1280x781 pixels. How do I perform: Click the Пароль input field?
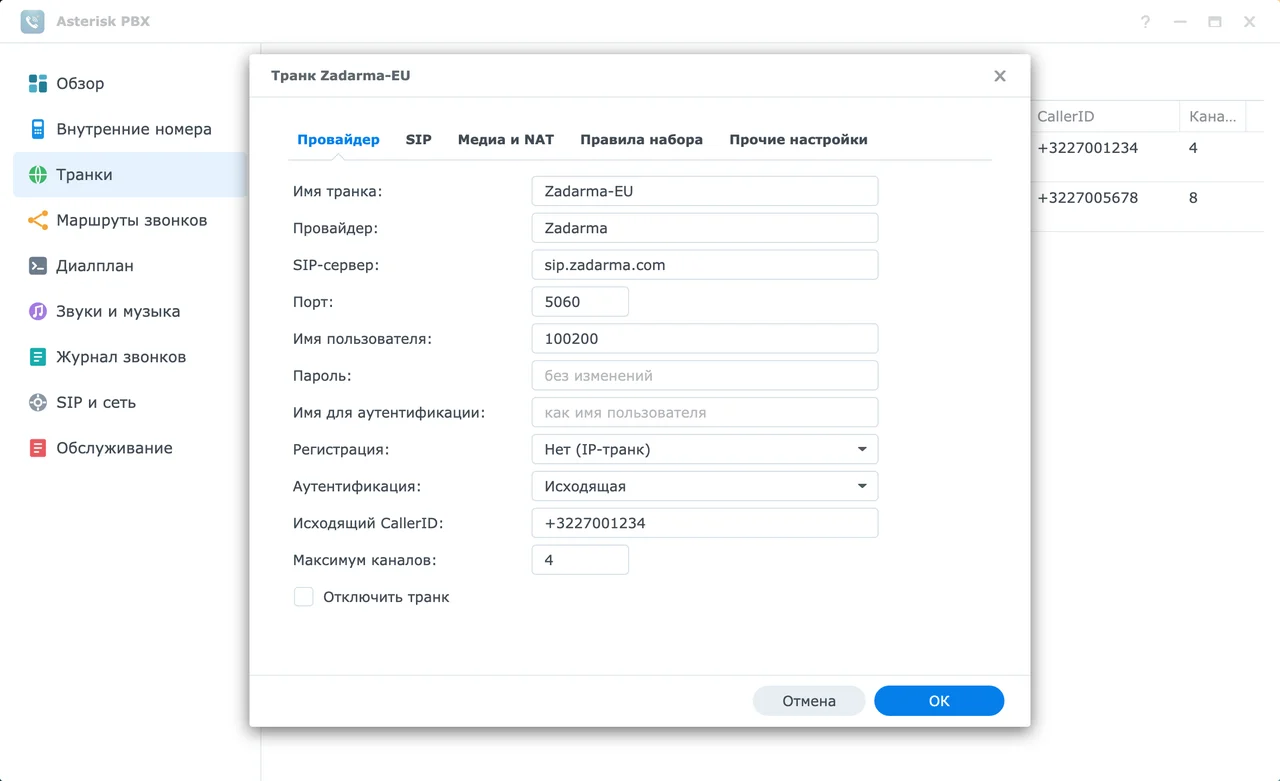point(705,376)
